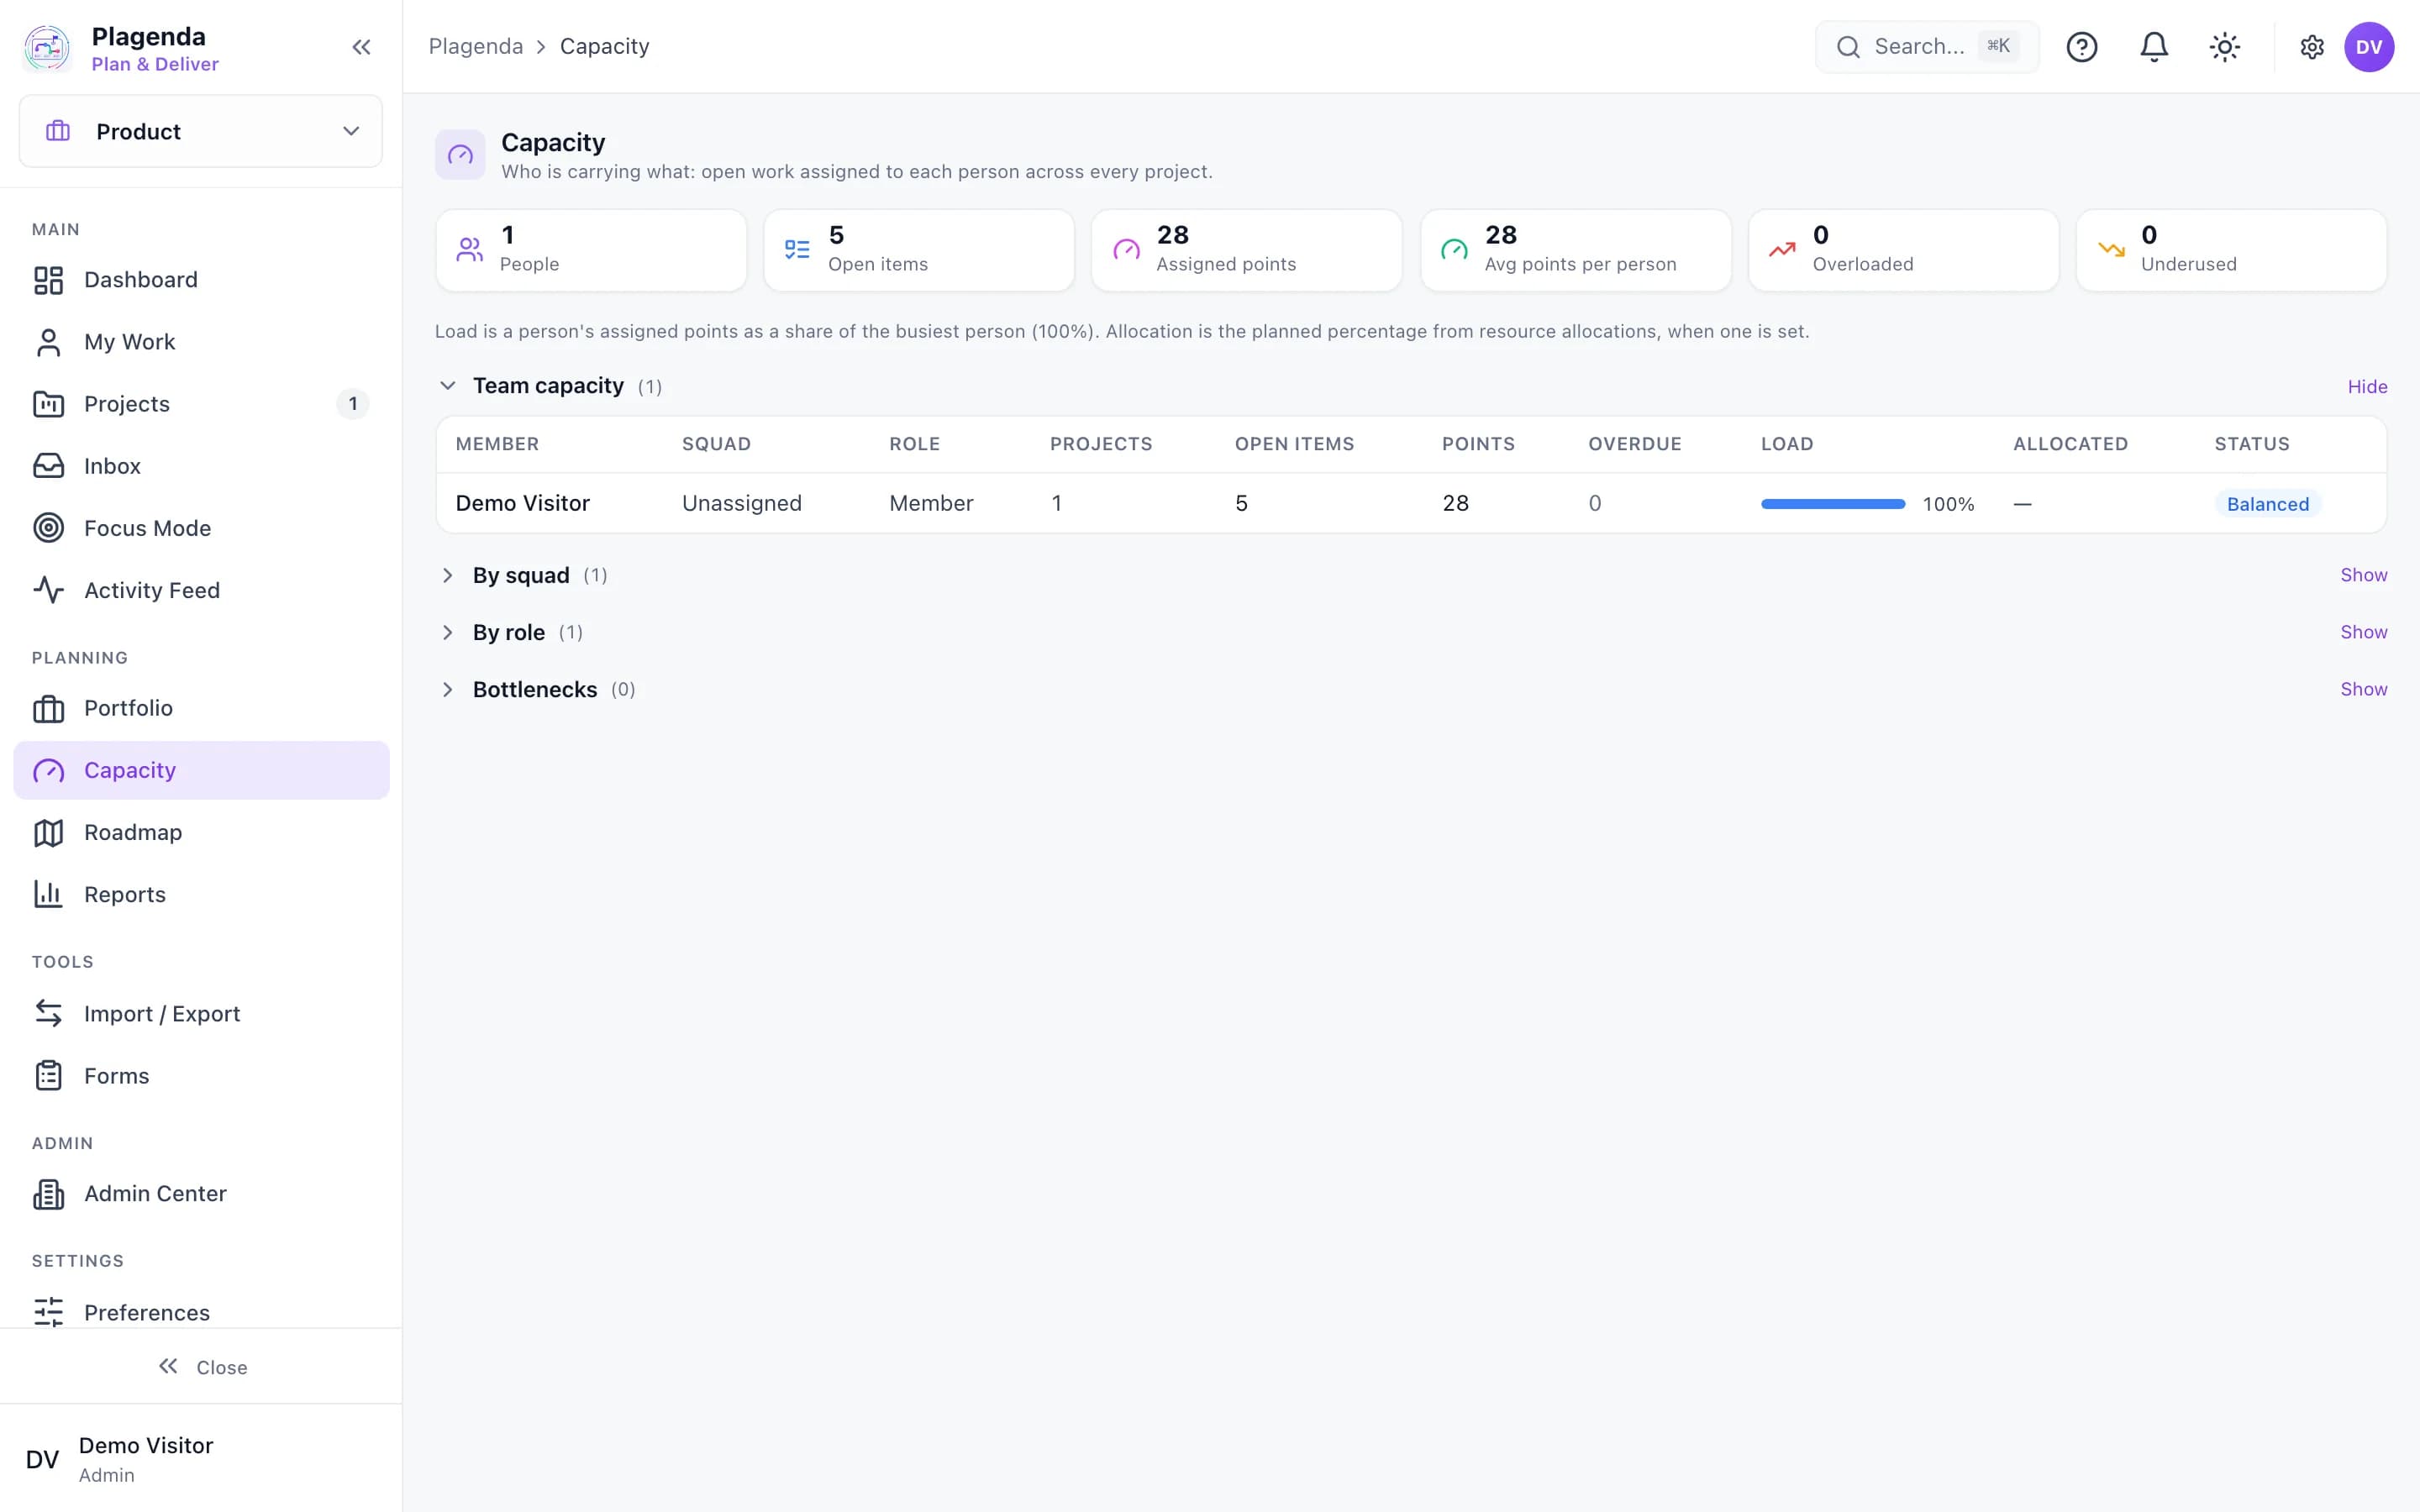Image resolution: width=2420 pixels, height=1512 pixels.
Task: Click the Close button at sidebar bottom
Action: 201,1366
